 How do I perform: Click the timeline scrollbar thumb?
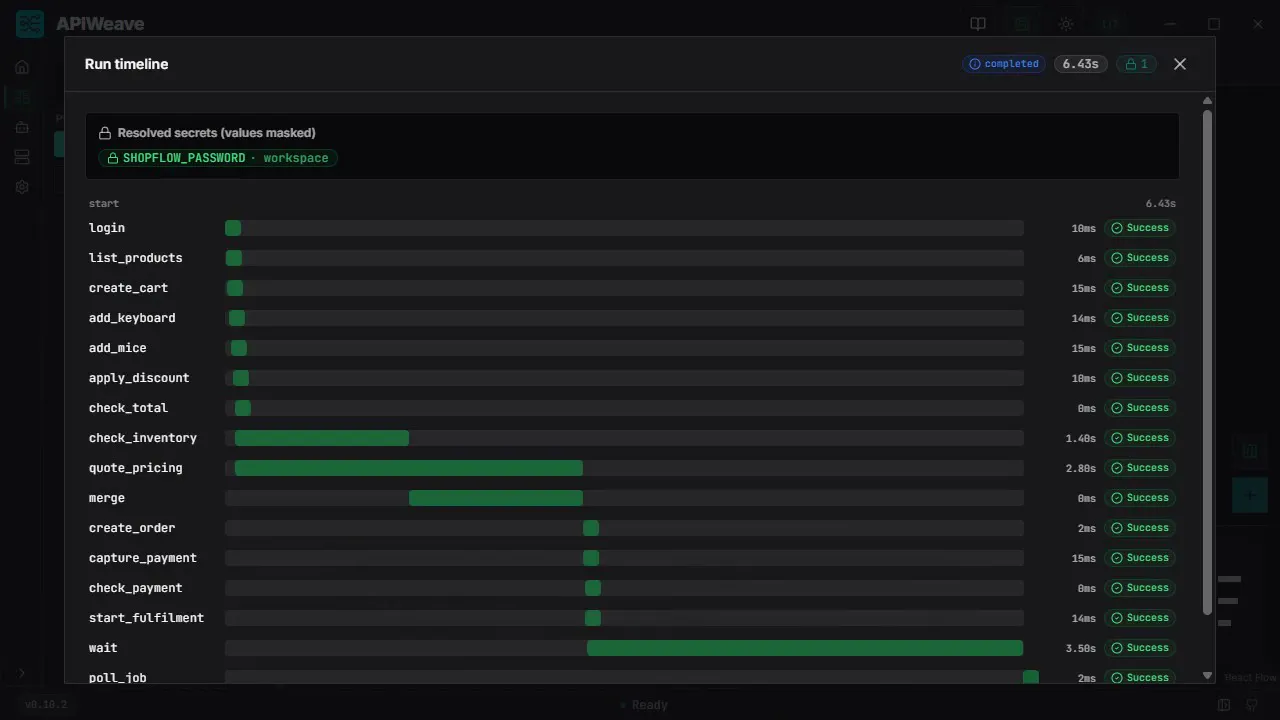1207,362
